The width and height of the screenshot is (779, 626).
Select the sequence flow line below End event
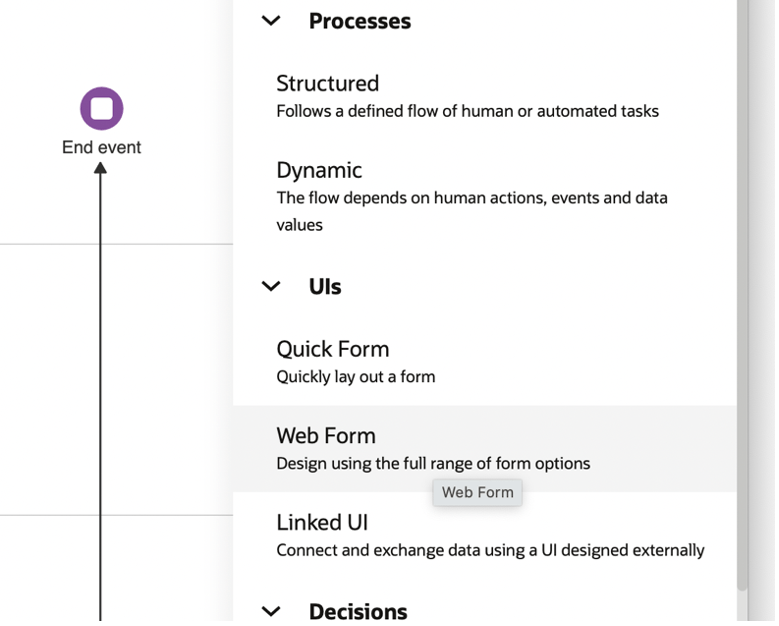(x=100, y=400)
